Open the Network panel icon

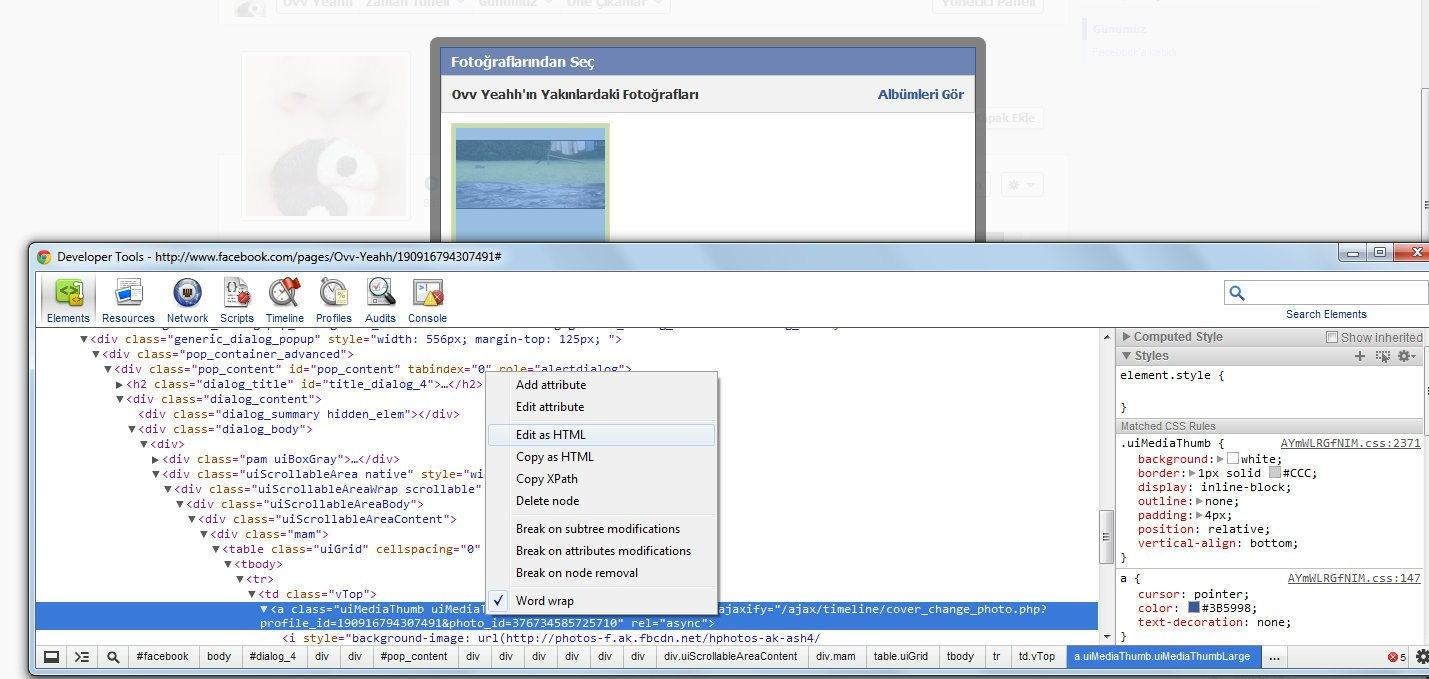click(x=187, y=293)
